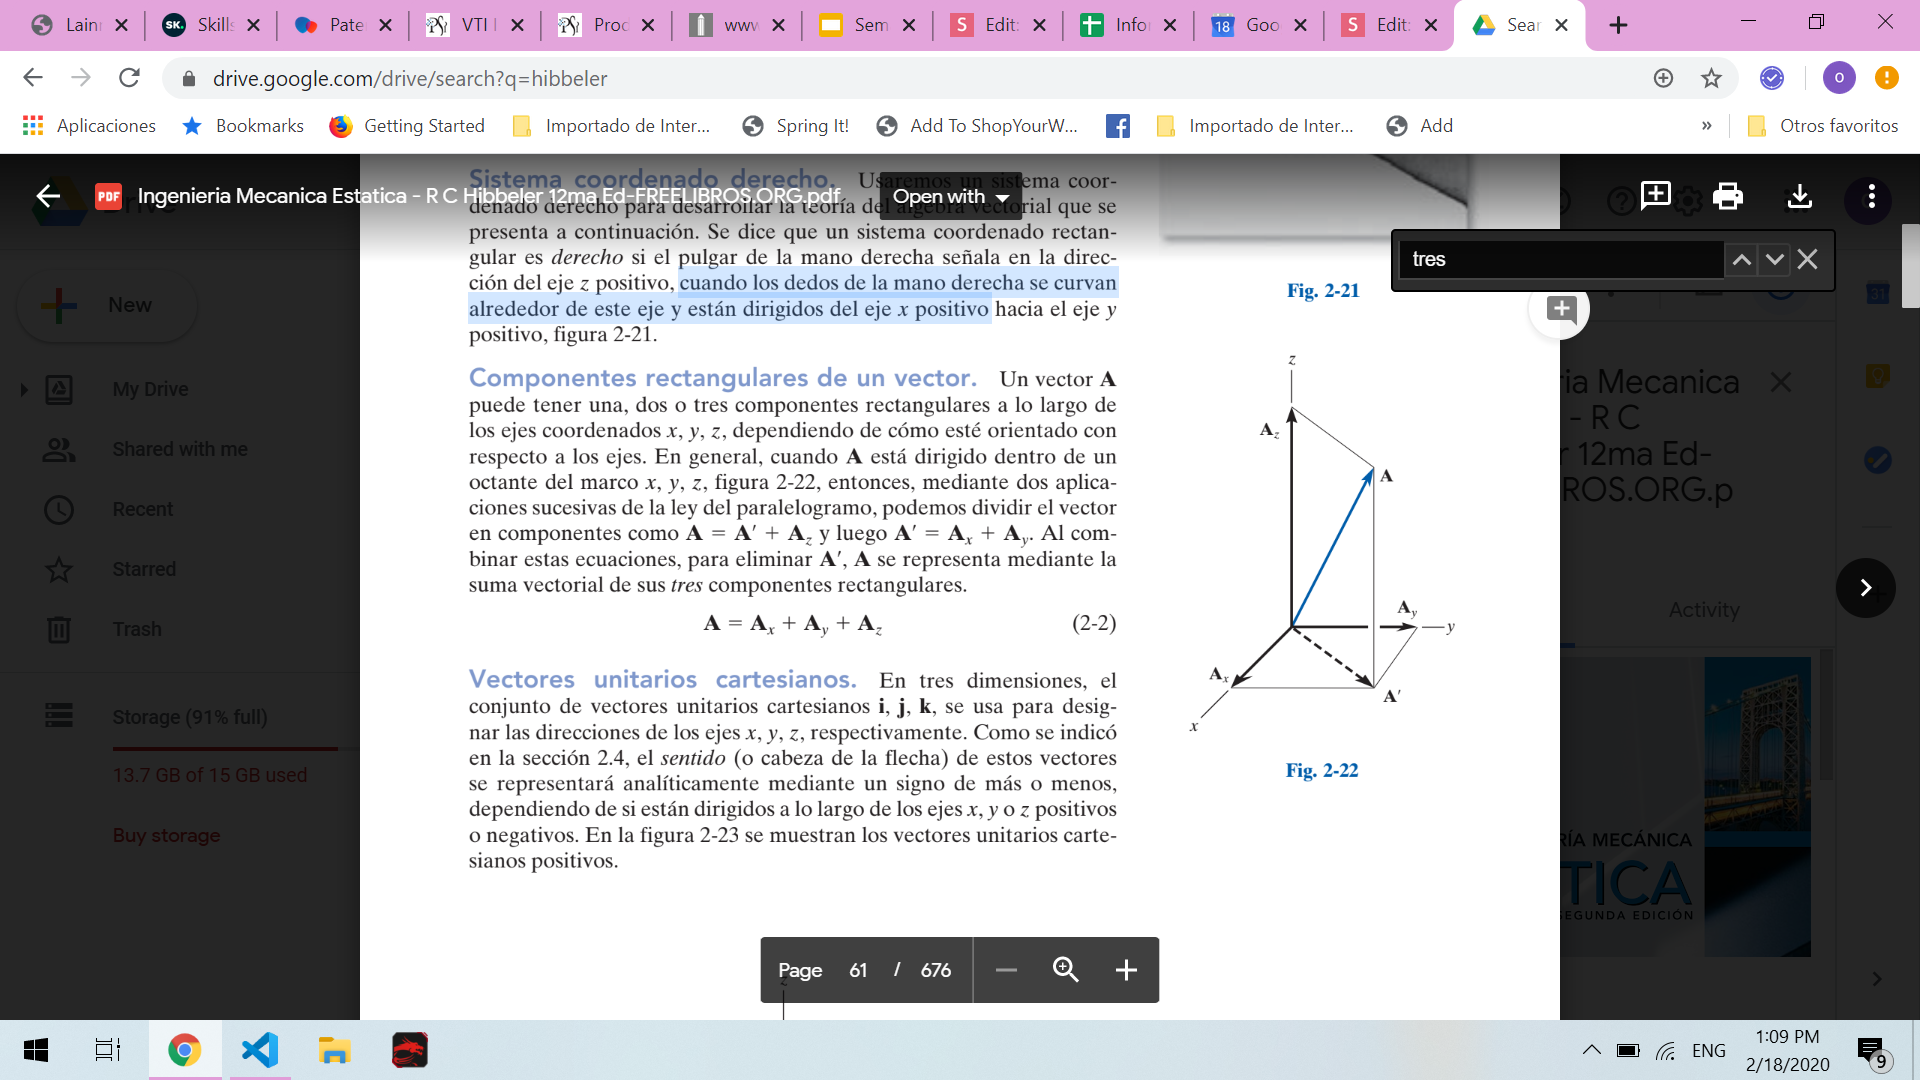Expand hidden bookmarks overflow chevron
Image resolution: width=1920 pixels, height=1080 pixels.
click(x=1706, y=126)
